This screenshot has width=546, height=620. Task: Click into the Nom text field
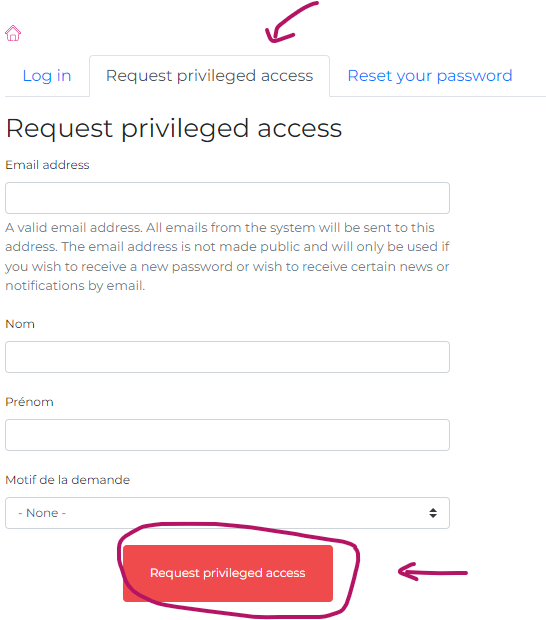point(227,357)
